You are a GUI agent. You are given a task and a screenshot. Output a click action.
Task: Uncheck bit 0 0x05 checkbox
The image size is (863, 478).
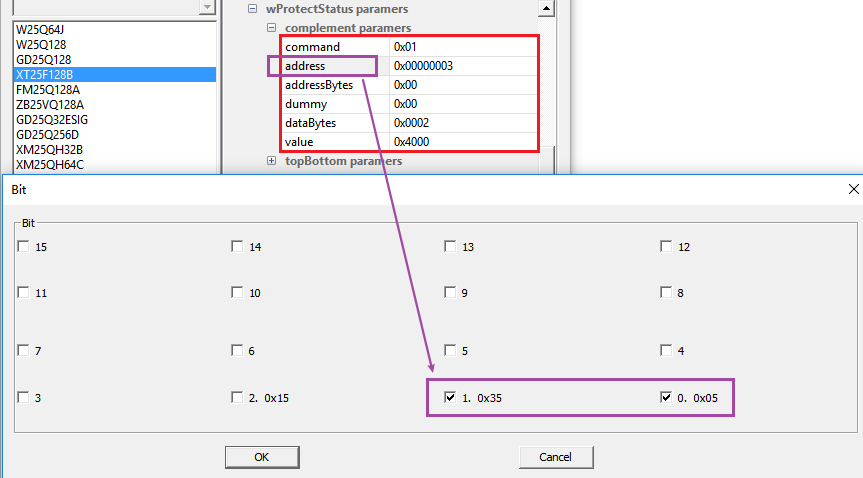(x=666, y=398)
